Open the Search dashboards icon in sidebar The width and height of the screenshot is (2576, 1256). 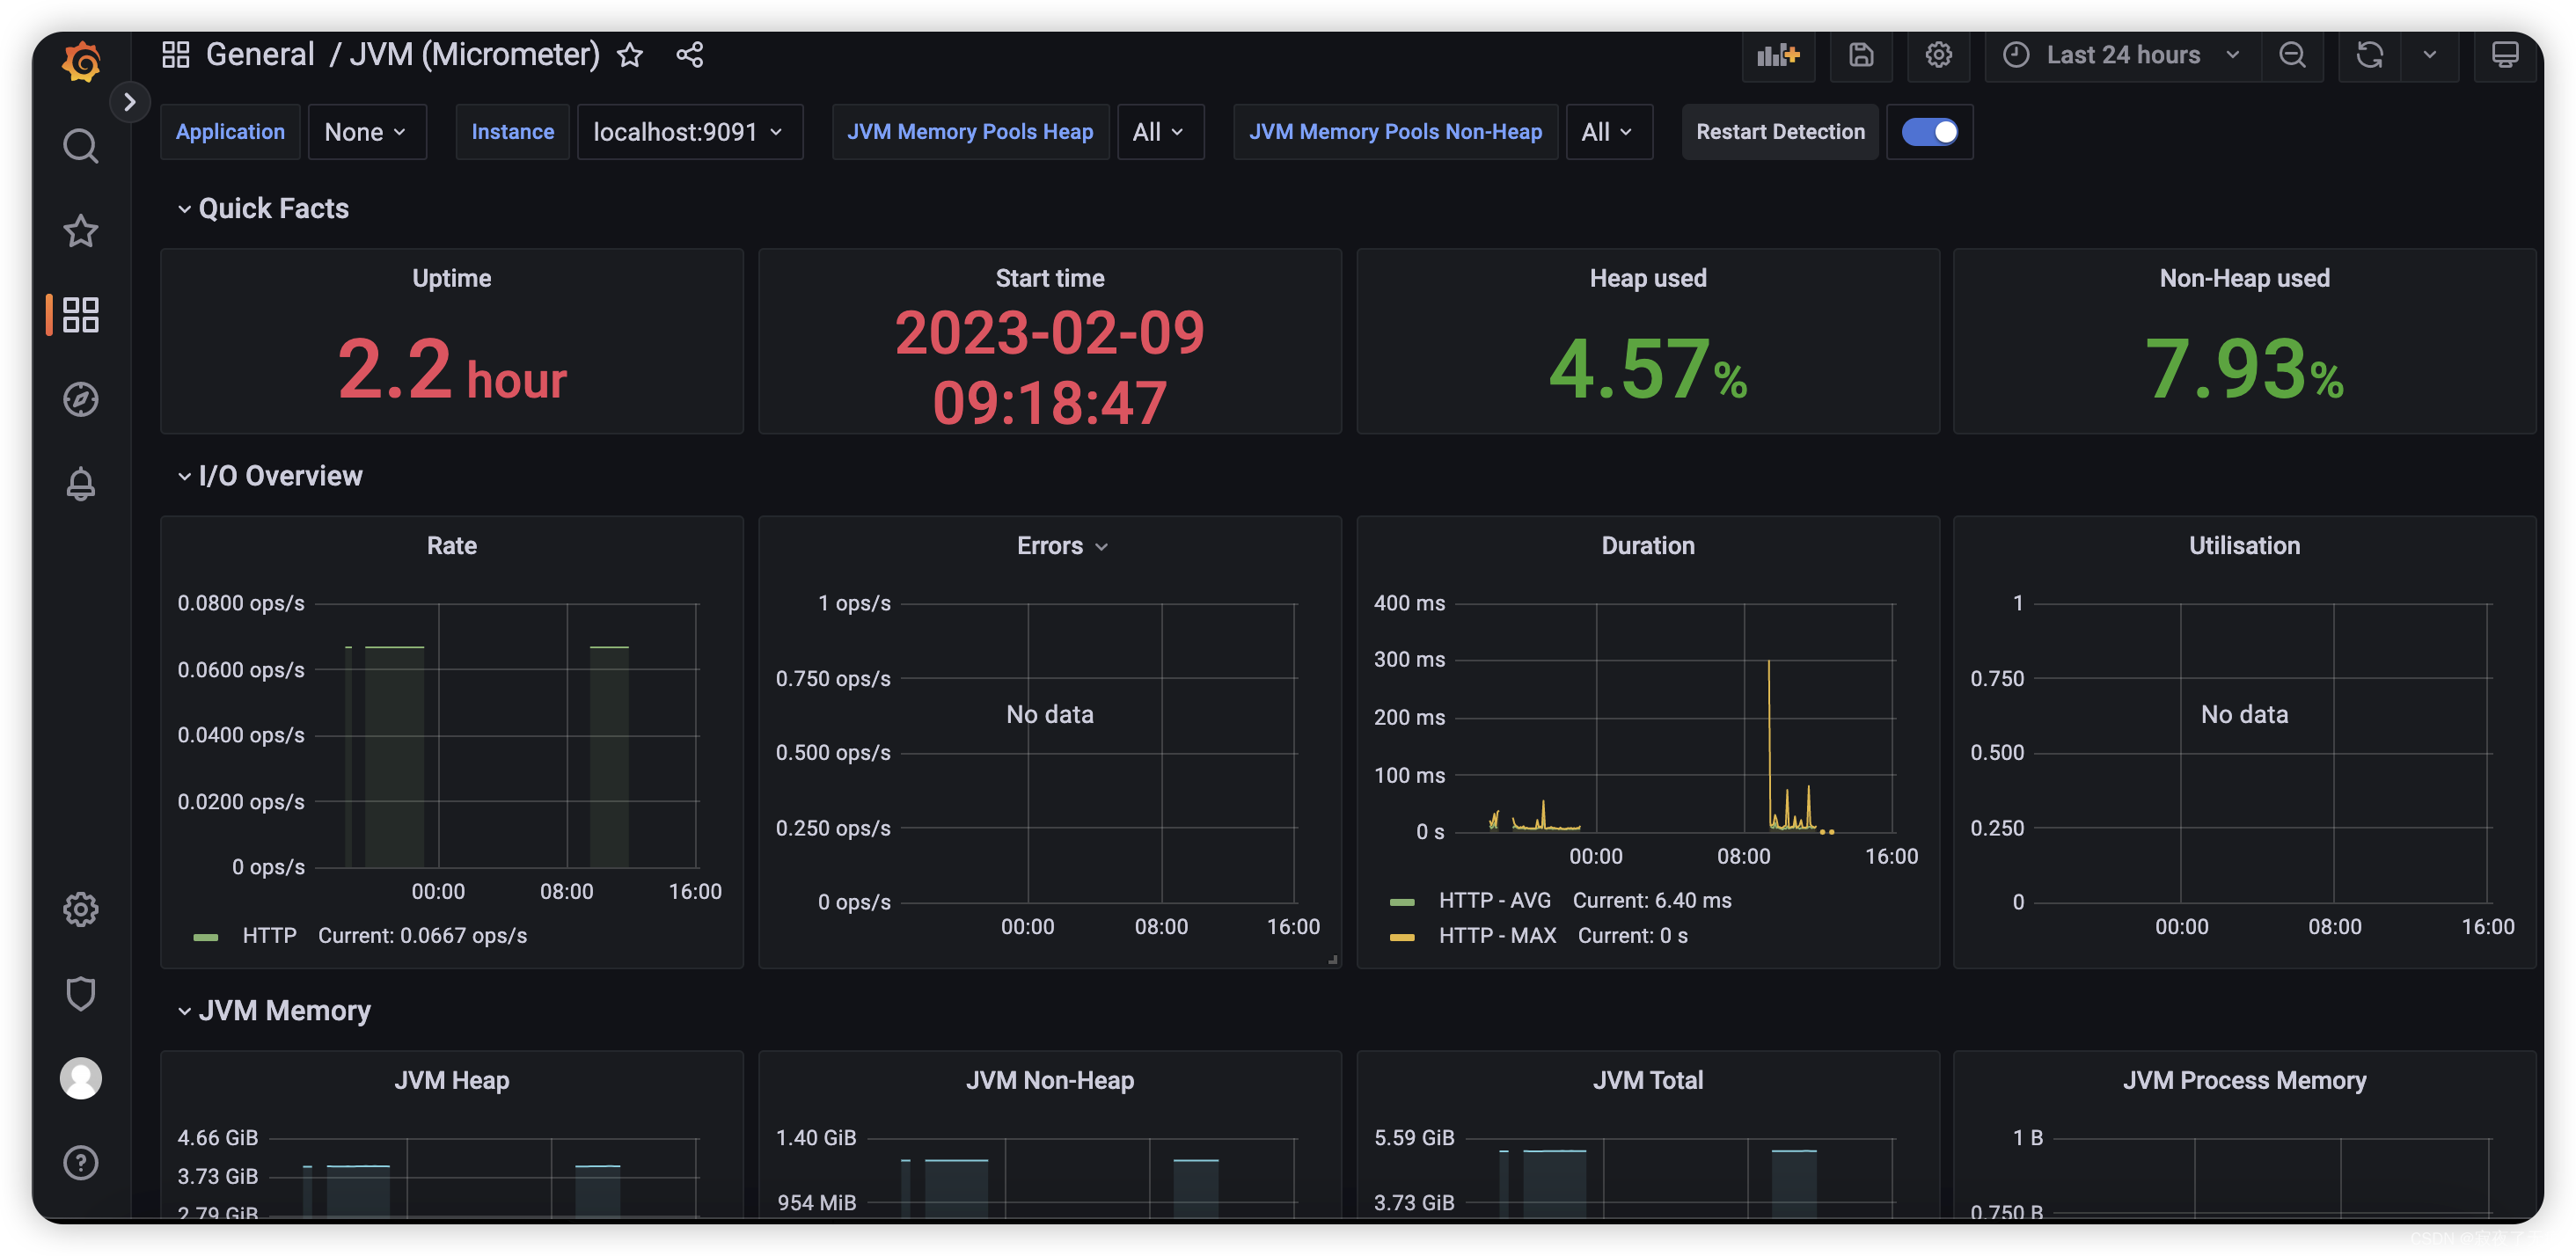[x=81, y=146]
